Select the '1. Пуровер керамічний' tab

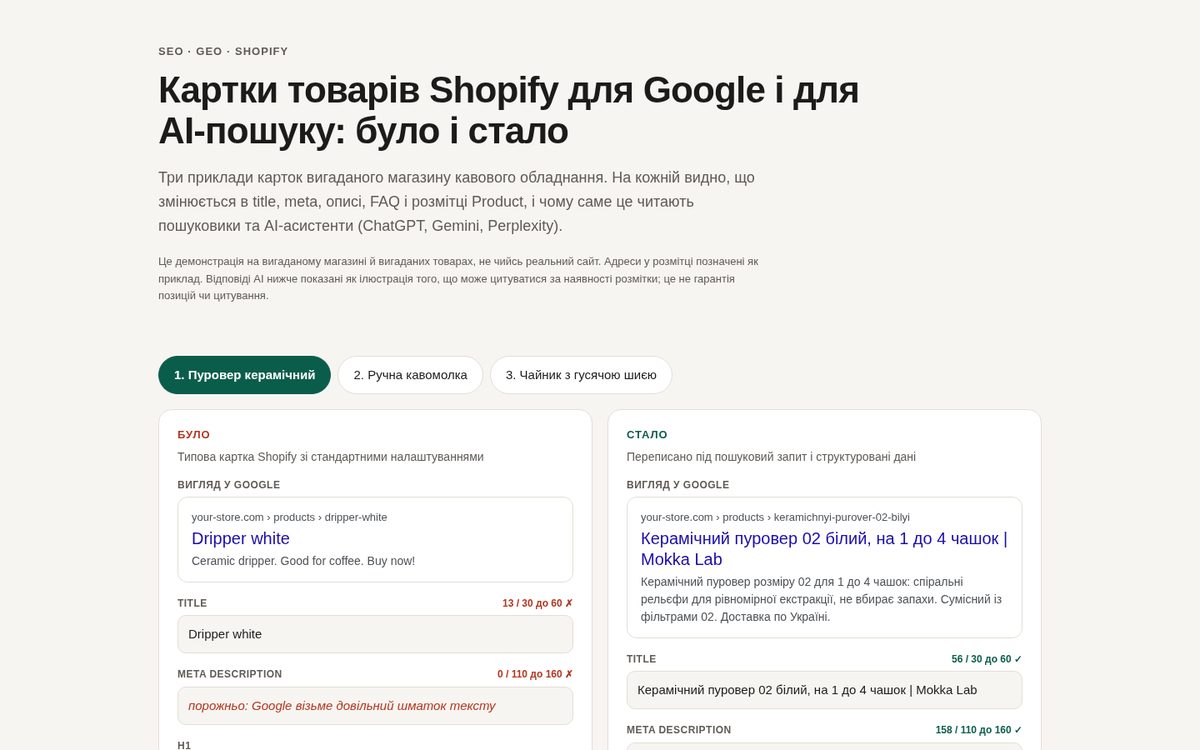[244, 375]
